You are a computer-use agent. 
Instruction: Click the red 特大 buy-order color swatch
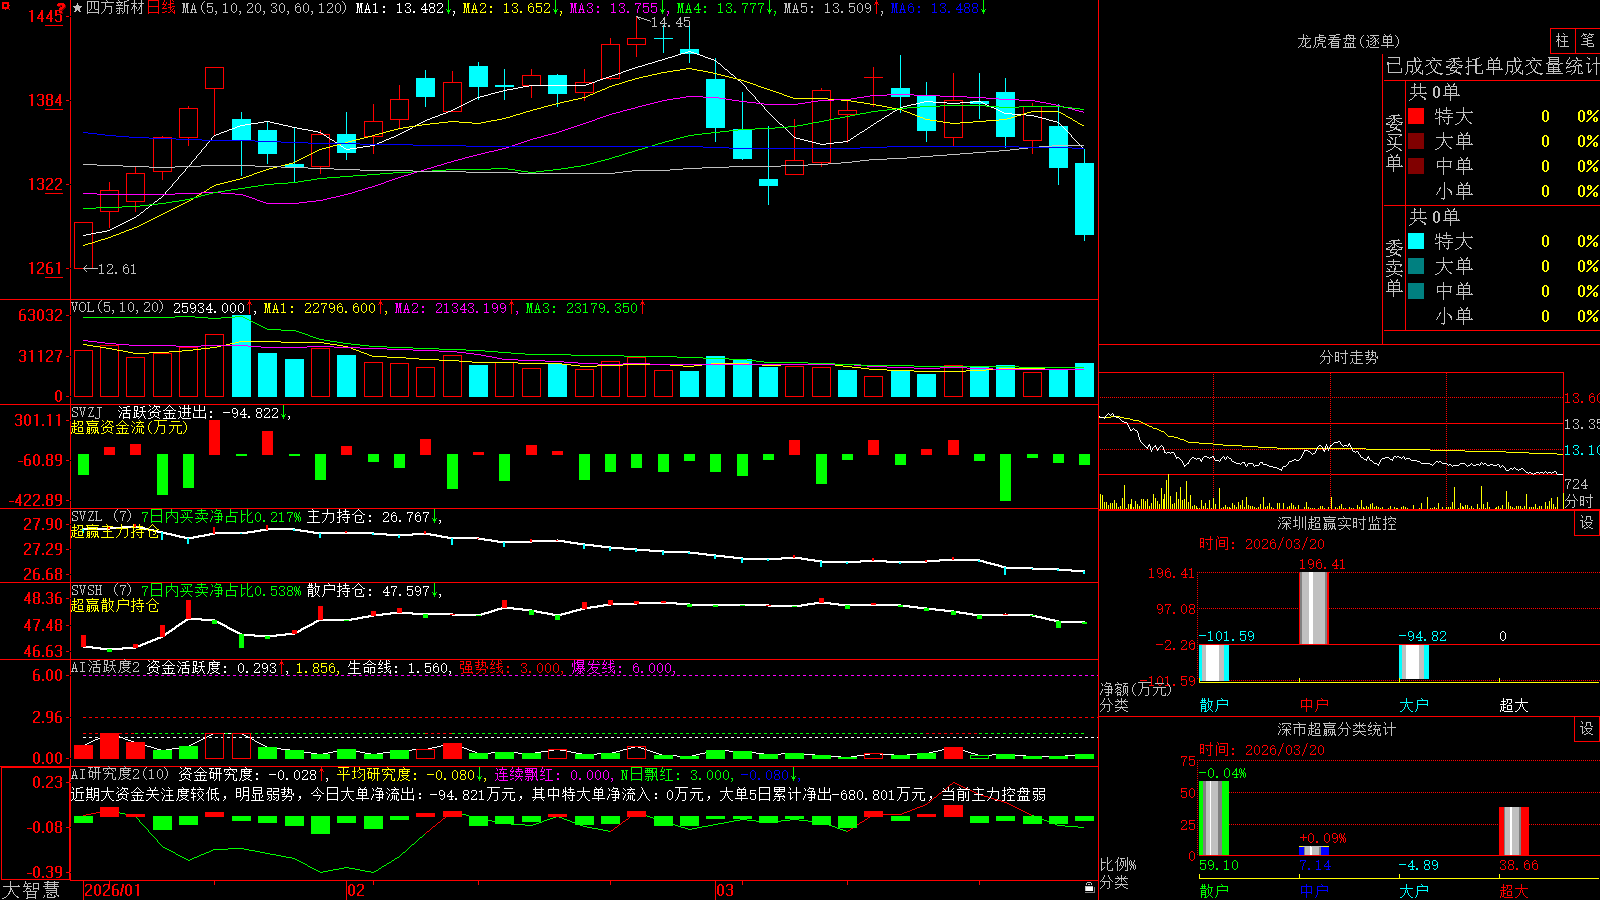coord(1416,116)
